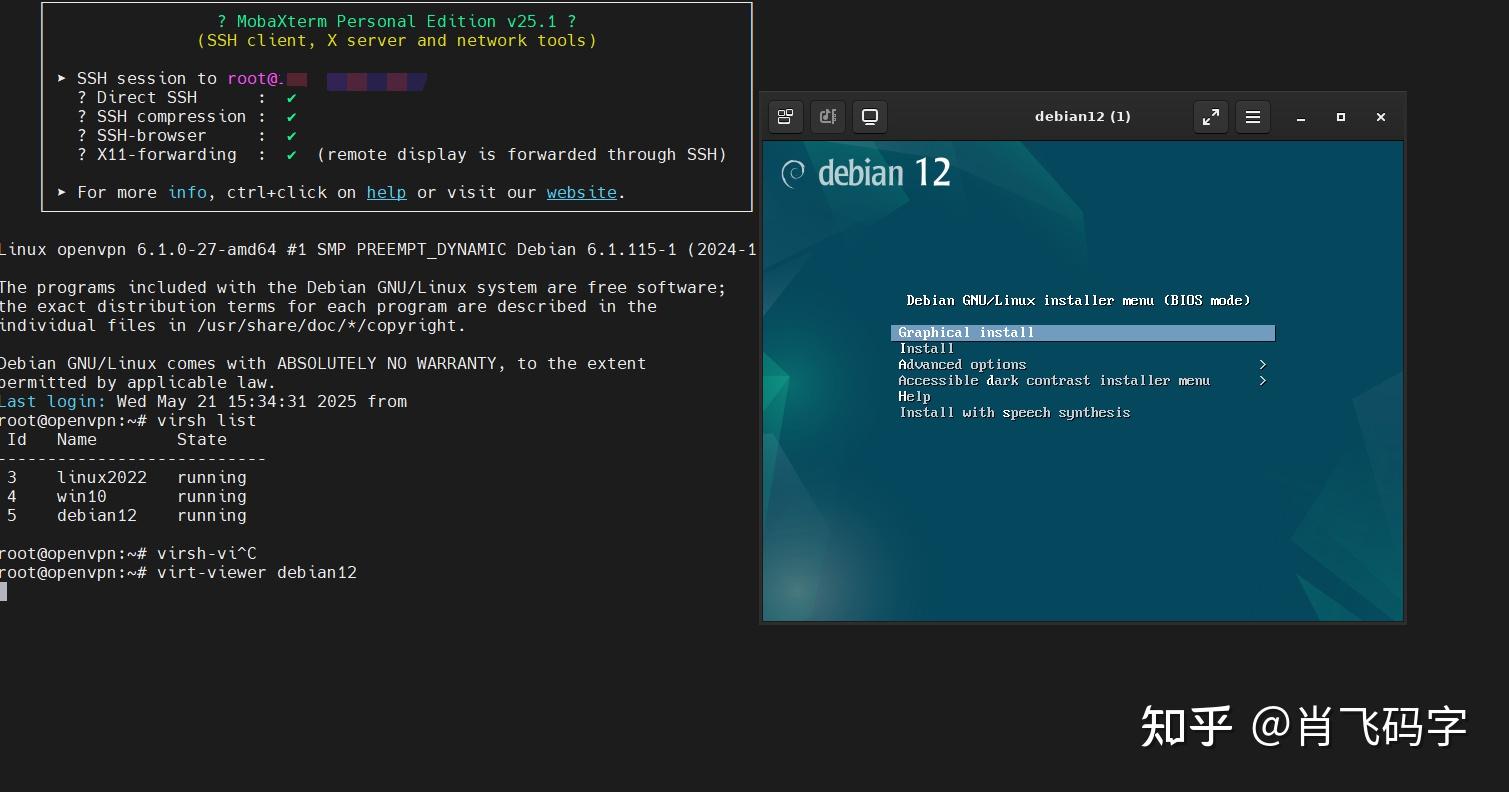Viewport: 1509px width, 792px height.
Task: Click the 'SSH-browser' line in banner
Action: (x=187, y=136)
